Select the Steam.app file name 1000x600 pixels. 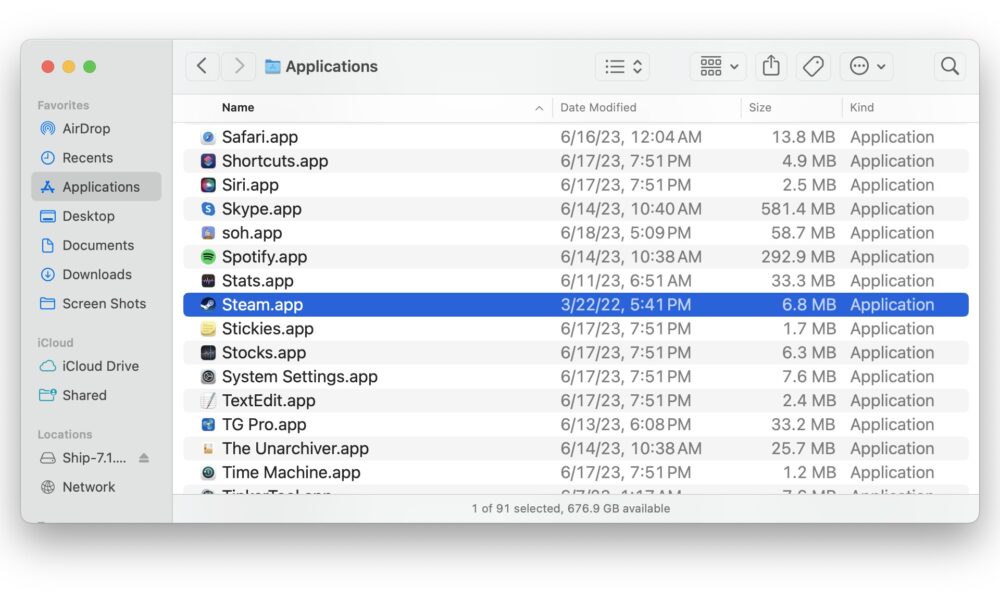(x=262, y=305)
